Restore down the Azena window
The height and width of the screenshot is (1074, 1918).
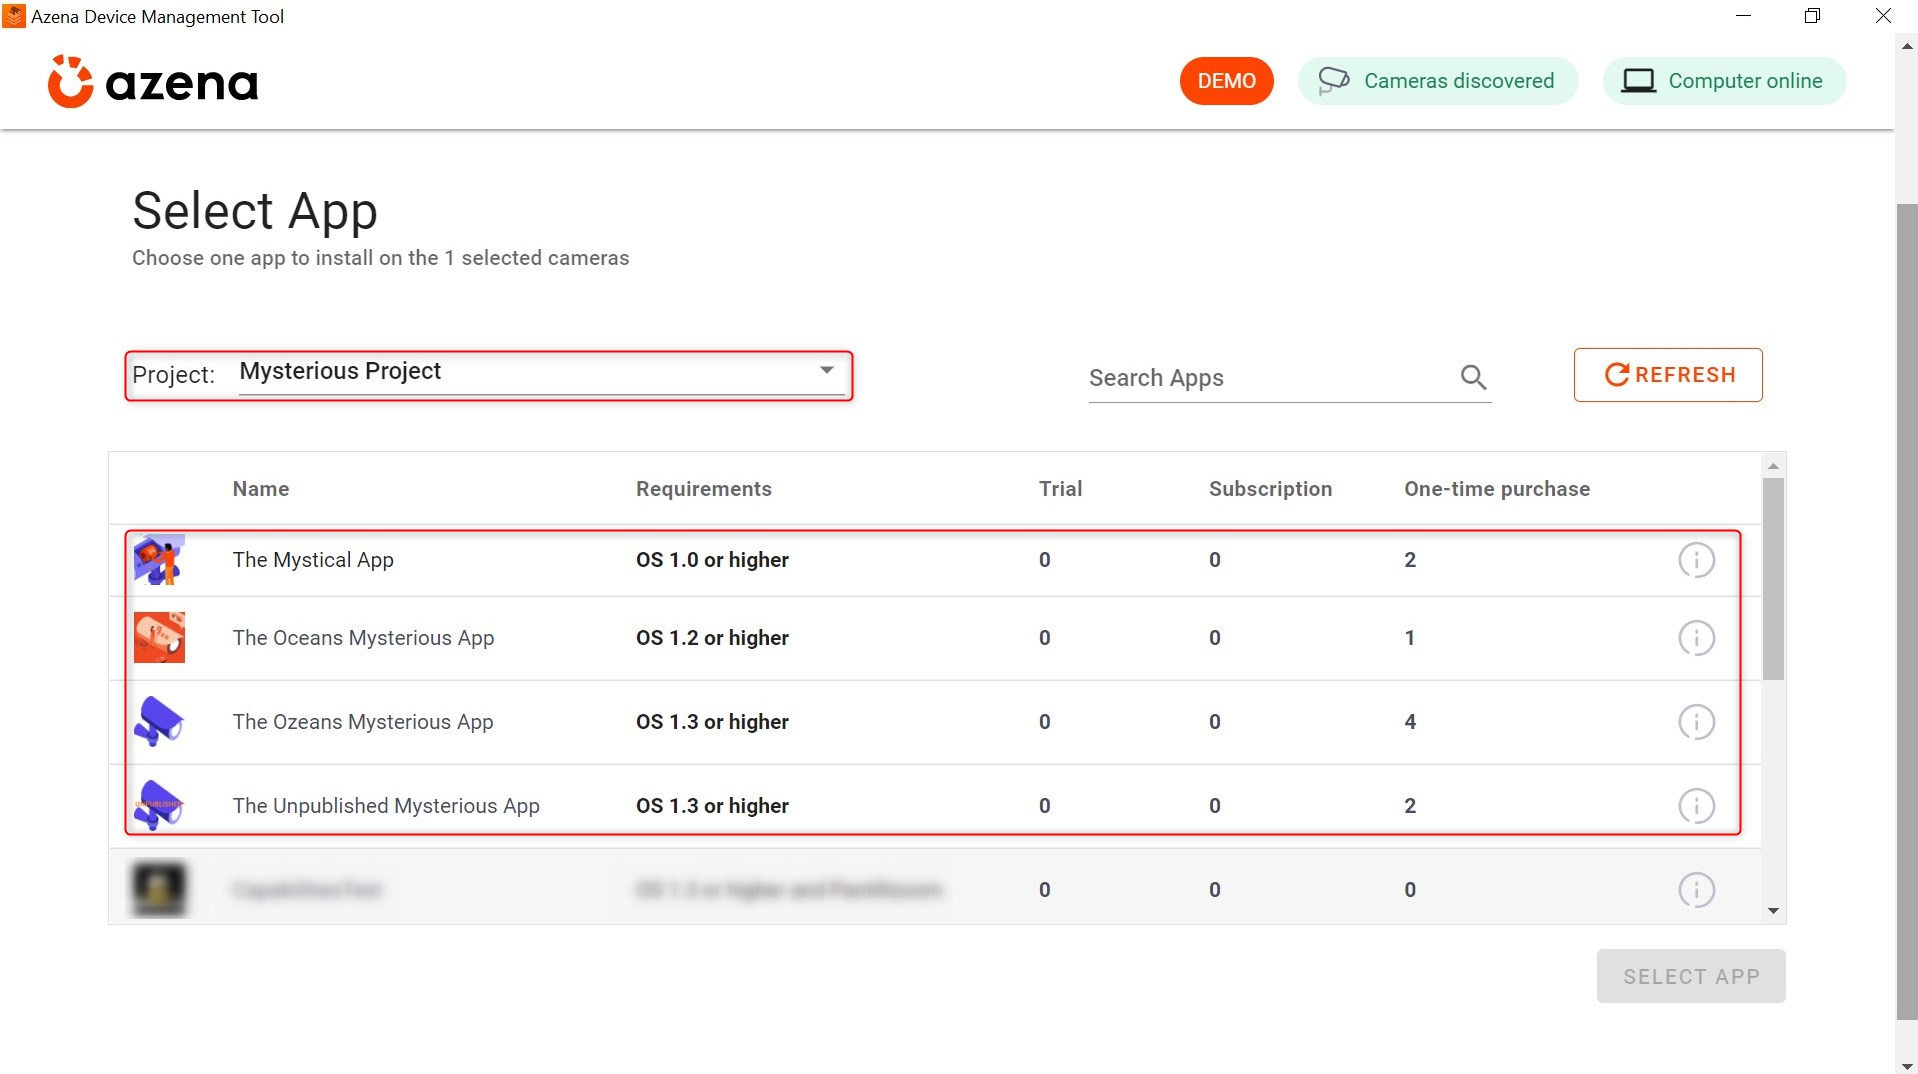click(x=1812, y=16)
